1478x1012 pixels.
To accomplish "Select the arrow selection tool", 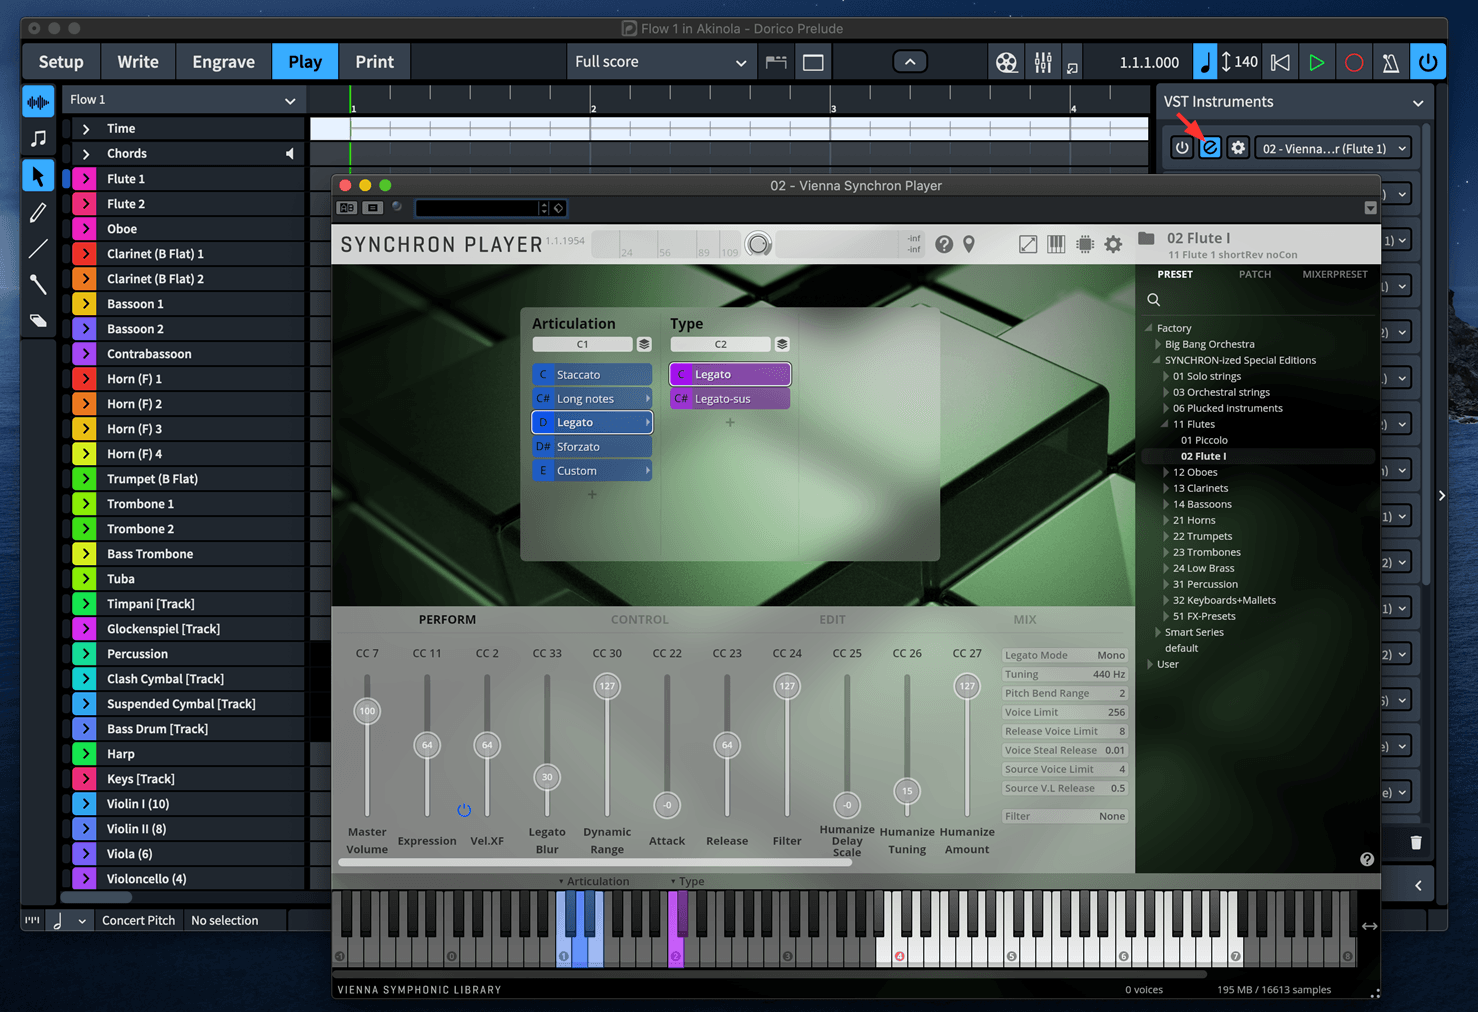I will [38, 177].
